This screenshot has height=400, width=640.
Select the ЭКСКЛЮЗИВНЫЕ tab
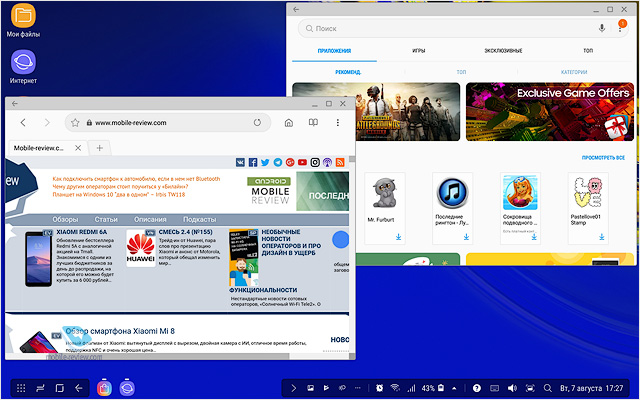503,51
